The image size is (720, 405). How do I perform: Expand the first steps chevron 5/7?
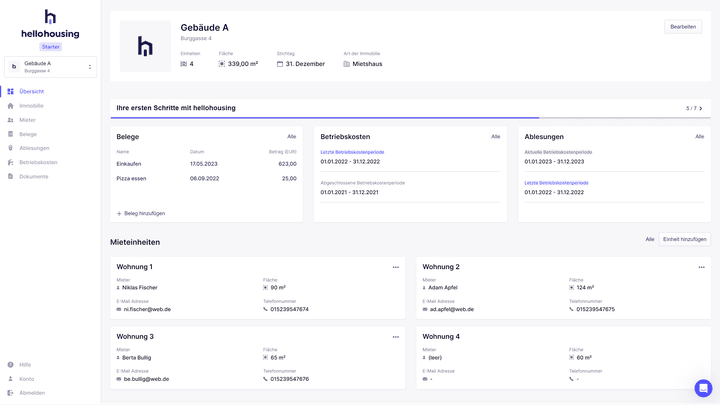click(701, 108)
